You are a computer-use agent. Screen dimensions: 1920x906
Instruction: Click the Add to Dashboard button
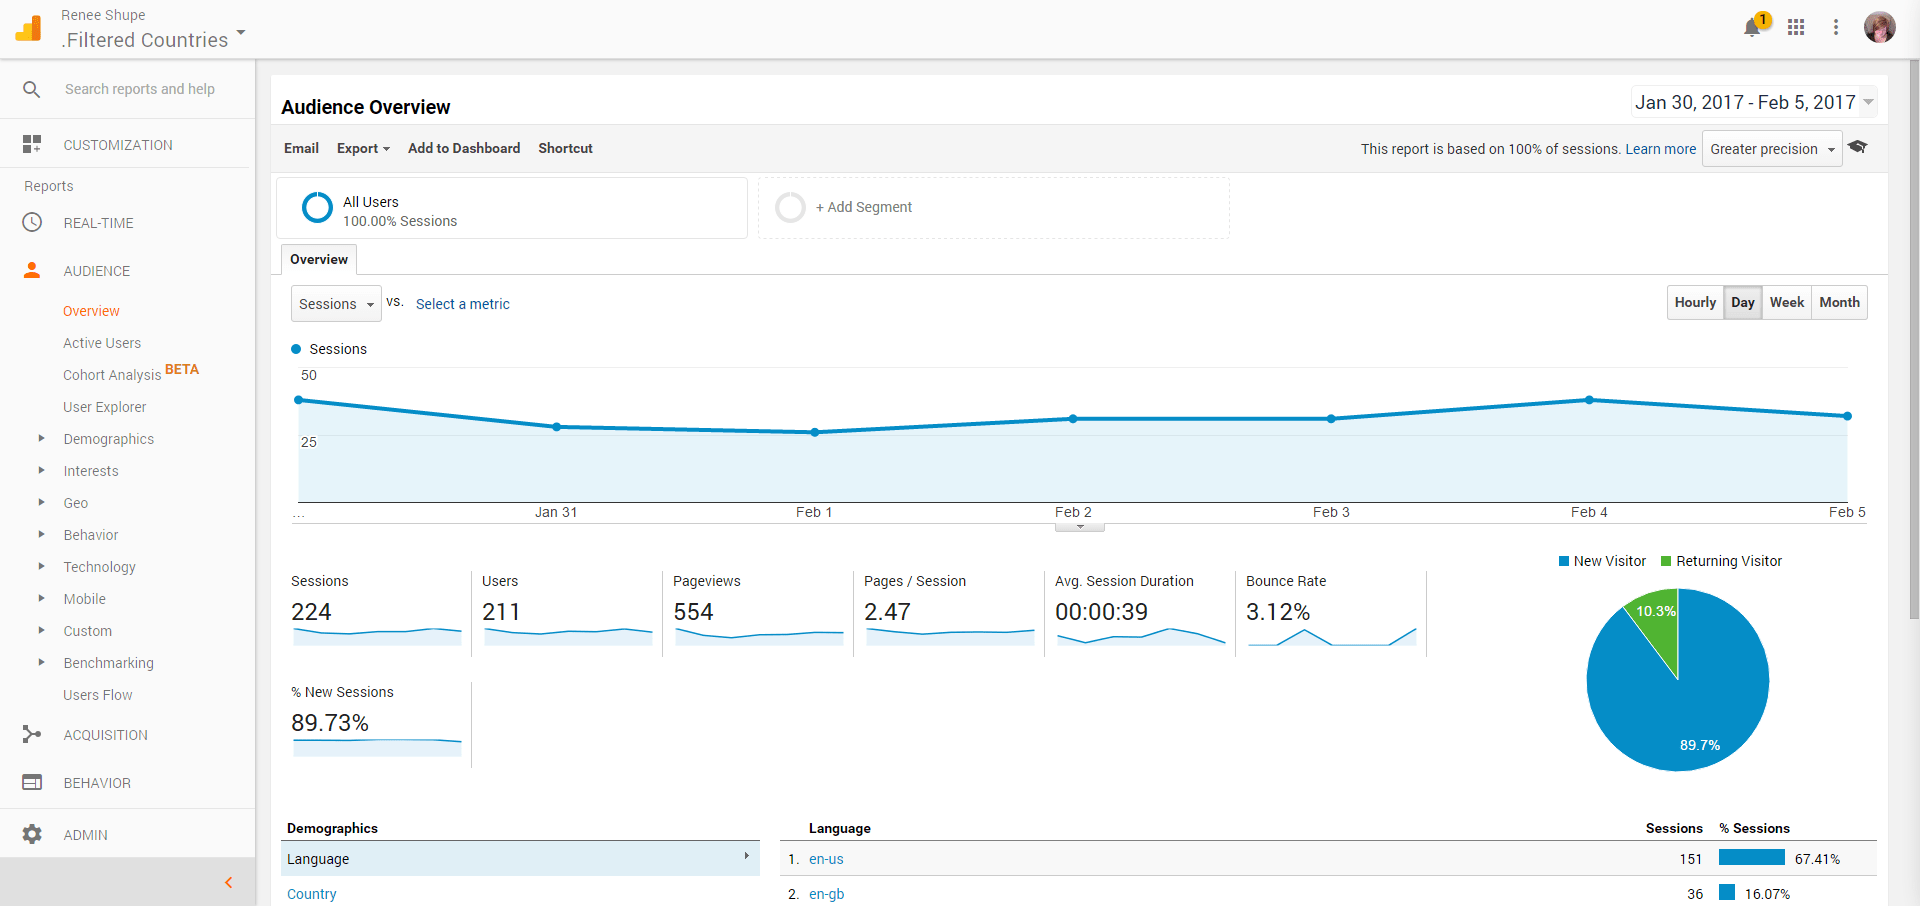pyautogui.click(x=463, y=148)
